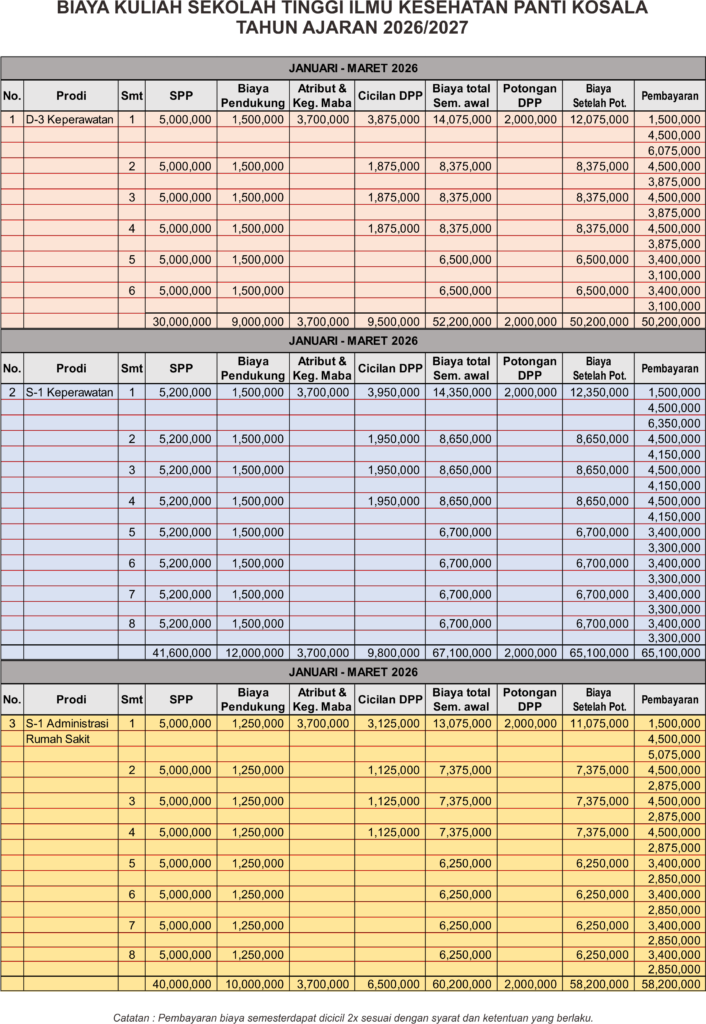Select the 6,350,000 payment cell
706x1024 pixels.
click(x=669, y=423)
